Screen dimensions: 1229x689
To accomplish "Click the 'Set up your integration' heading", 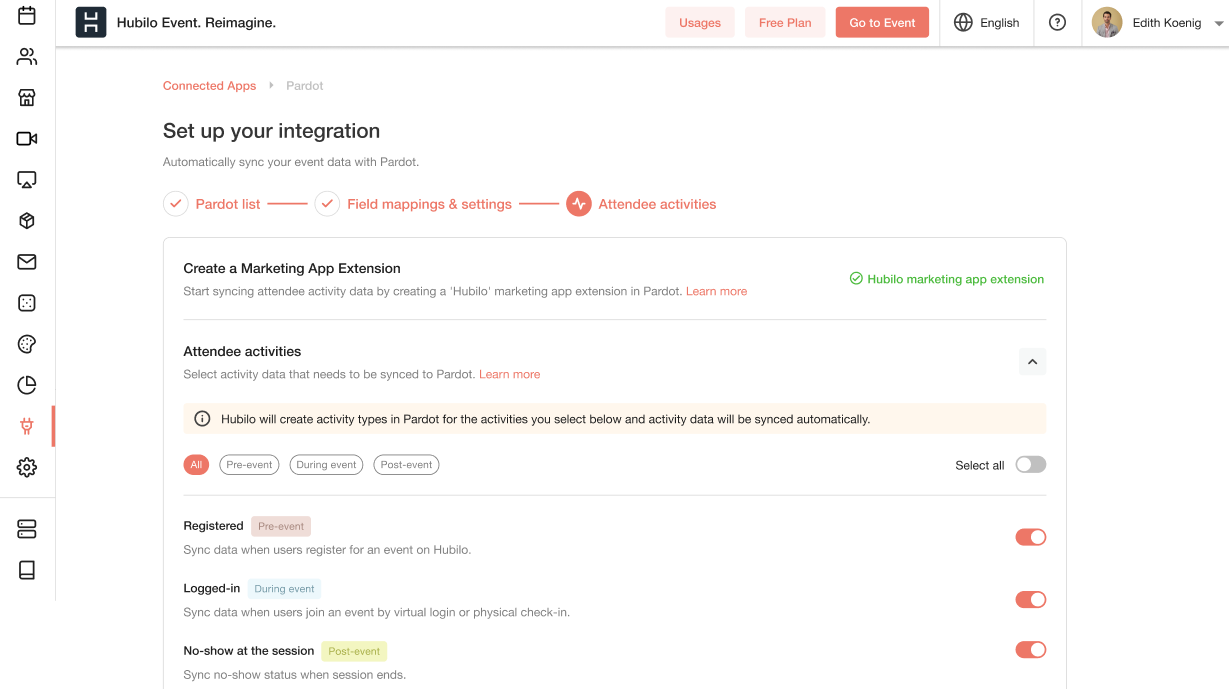I will point(272,131).
